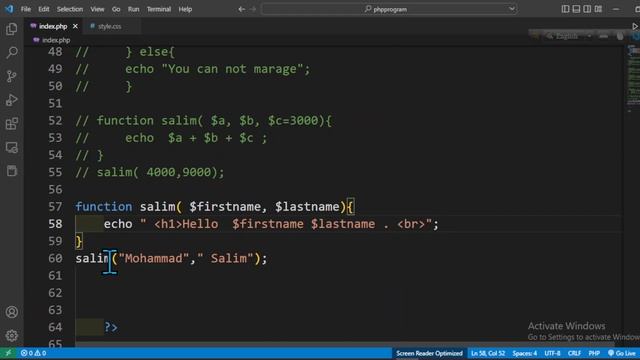This screenshot has height=360, width=640.
Task: Open the Terminal menu
Action: pos(159,9)
